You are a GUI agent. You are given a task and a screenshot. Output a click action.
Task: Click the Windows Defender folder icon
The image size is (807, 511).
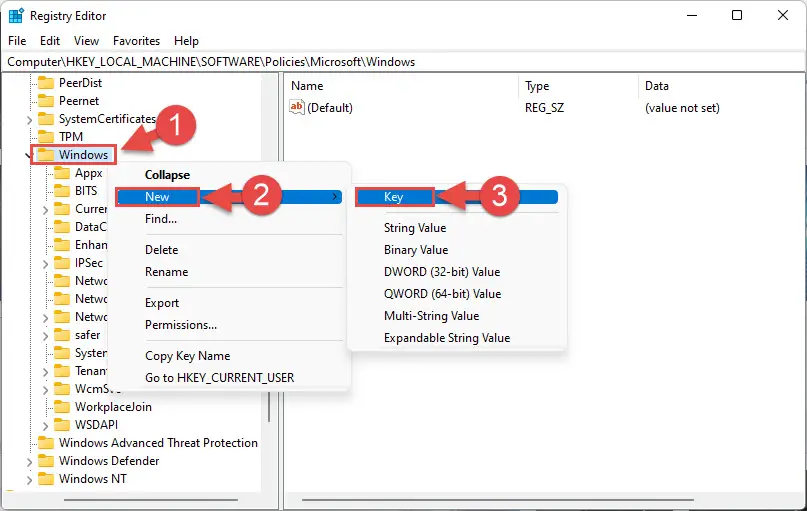pos(46,461)
